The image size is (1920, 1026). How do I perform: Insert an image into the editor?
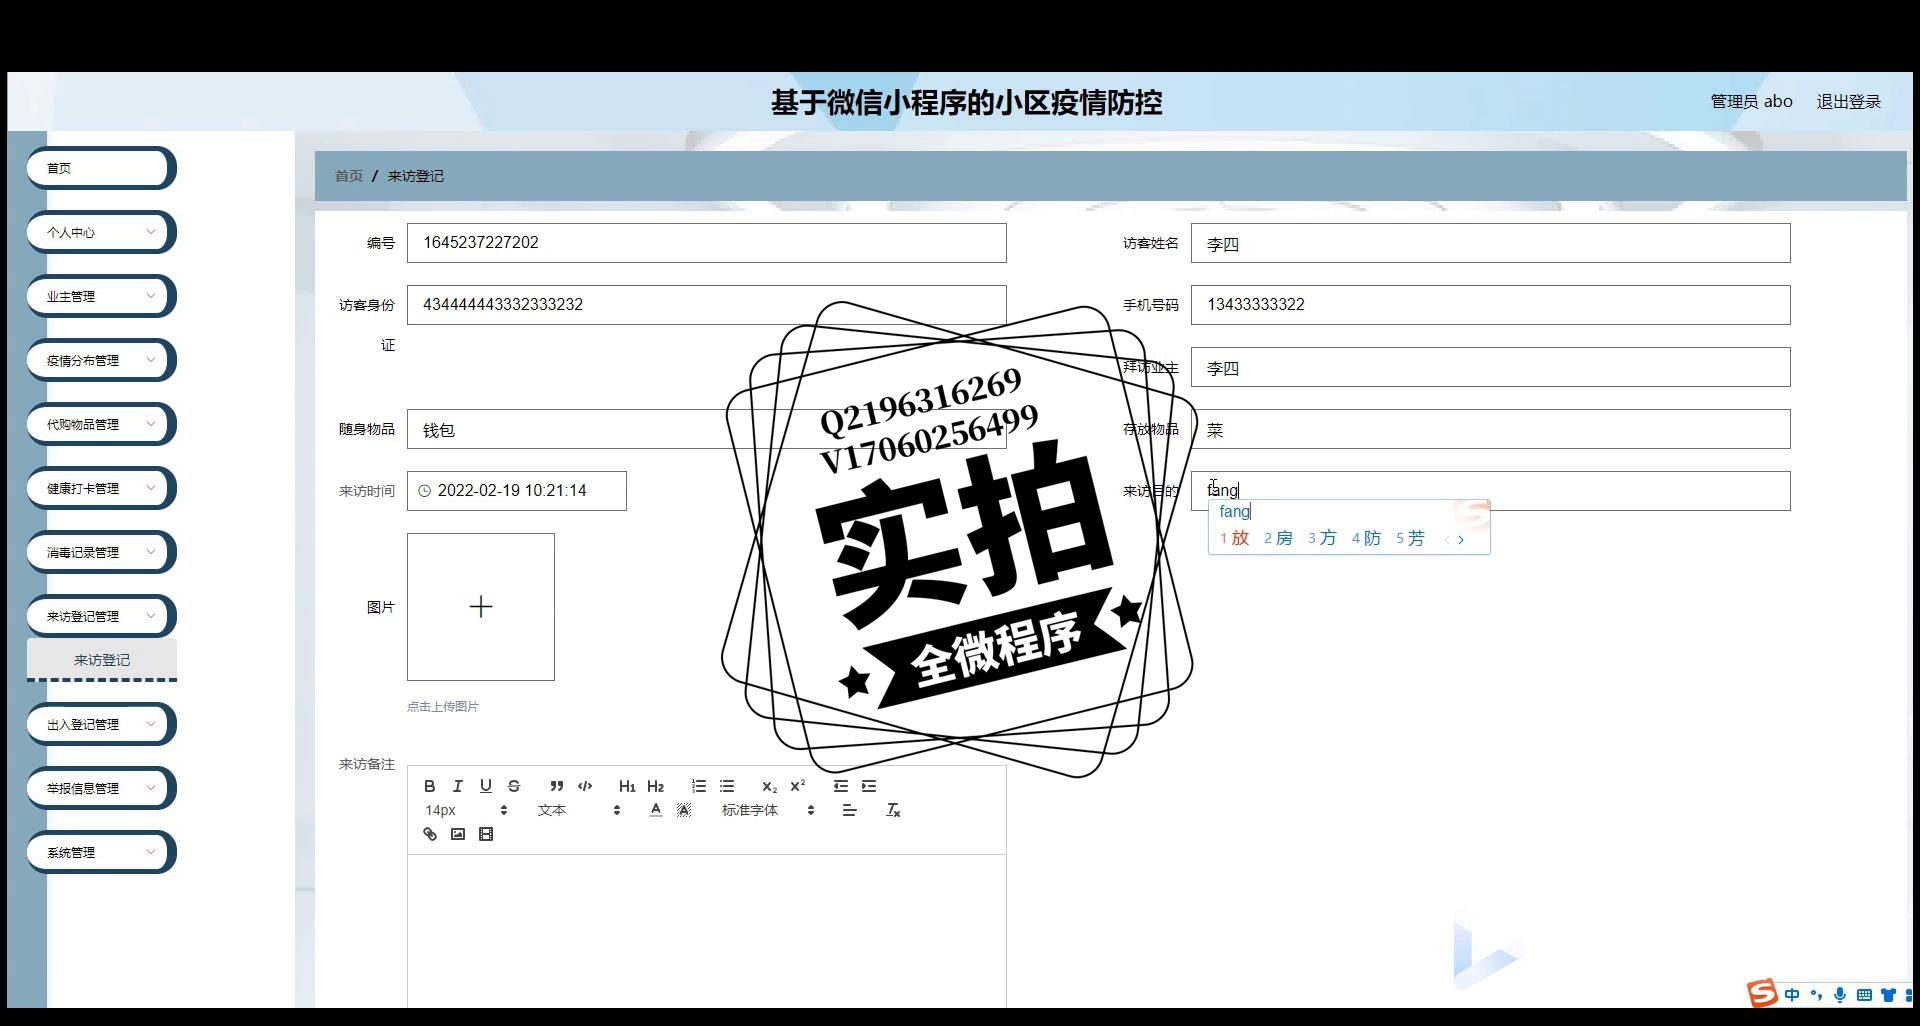(458, 834)
